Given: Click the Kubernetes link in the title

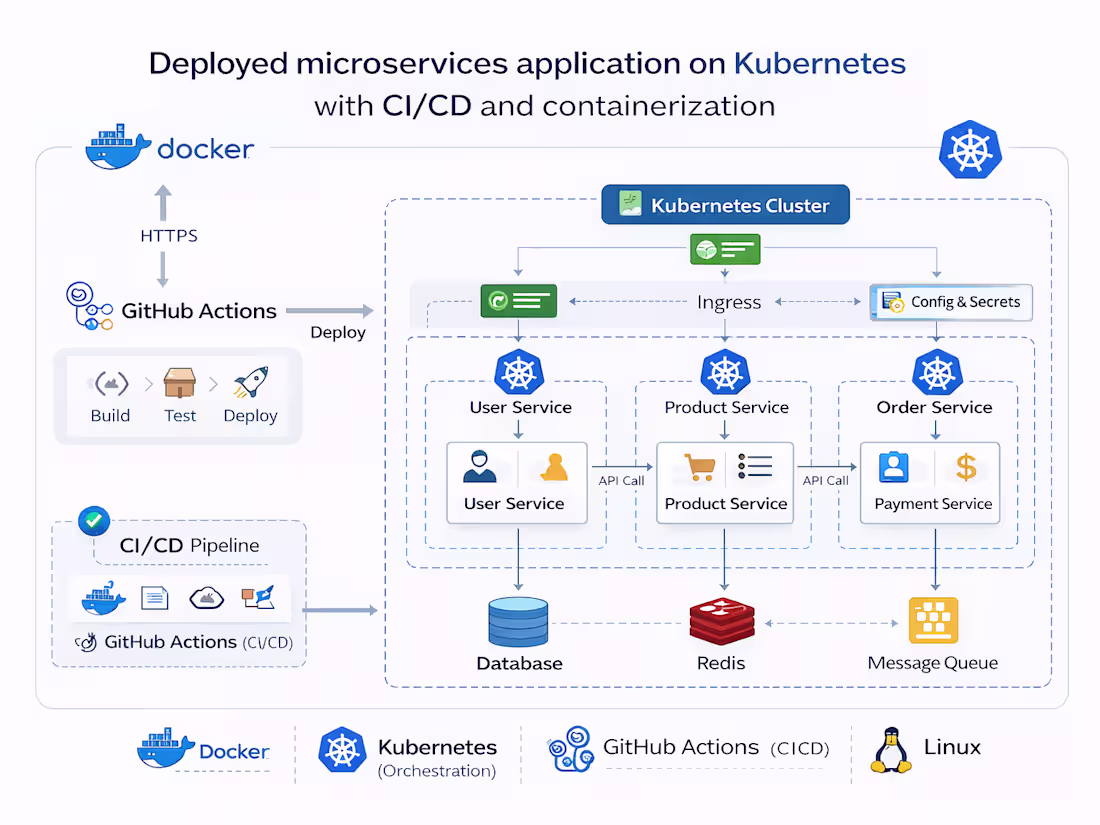Looking at the screenshot, I should point(820,63).
